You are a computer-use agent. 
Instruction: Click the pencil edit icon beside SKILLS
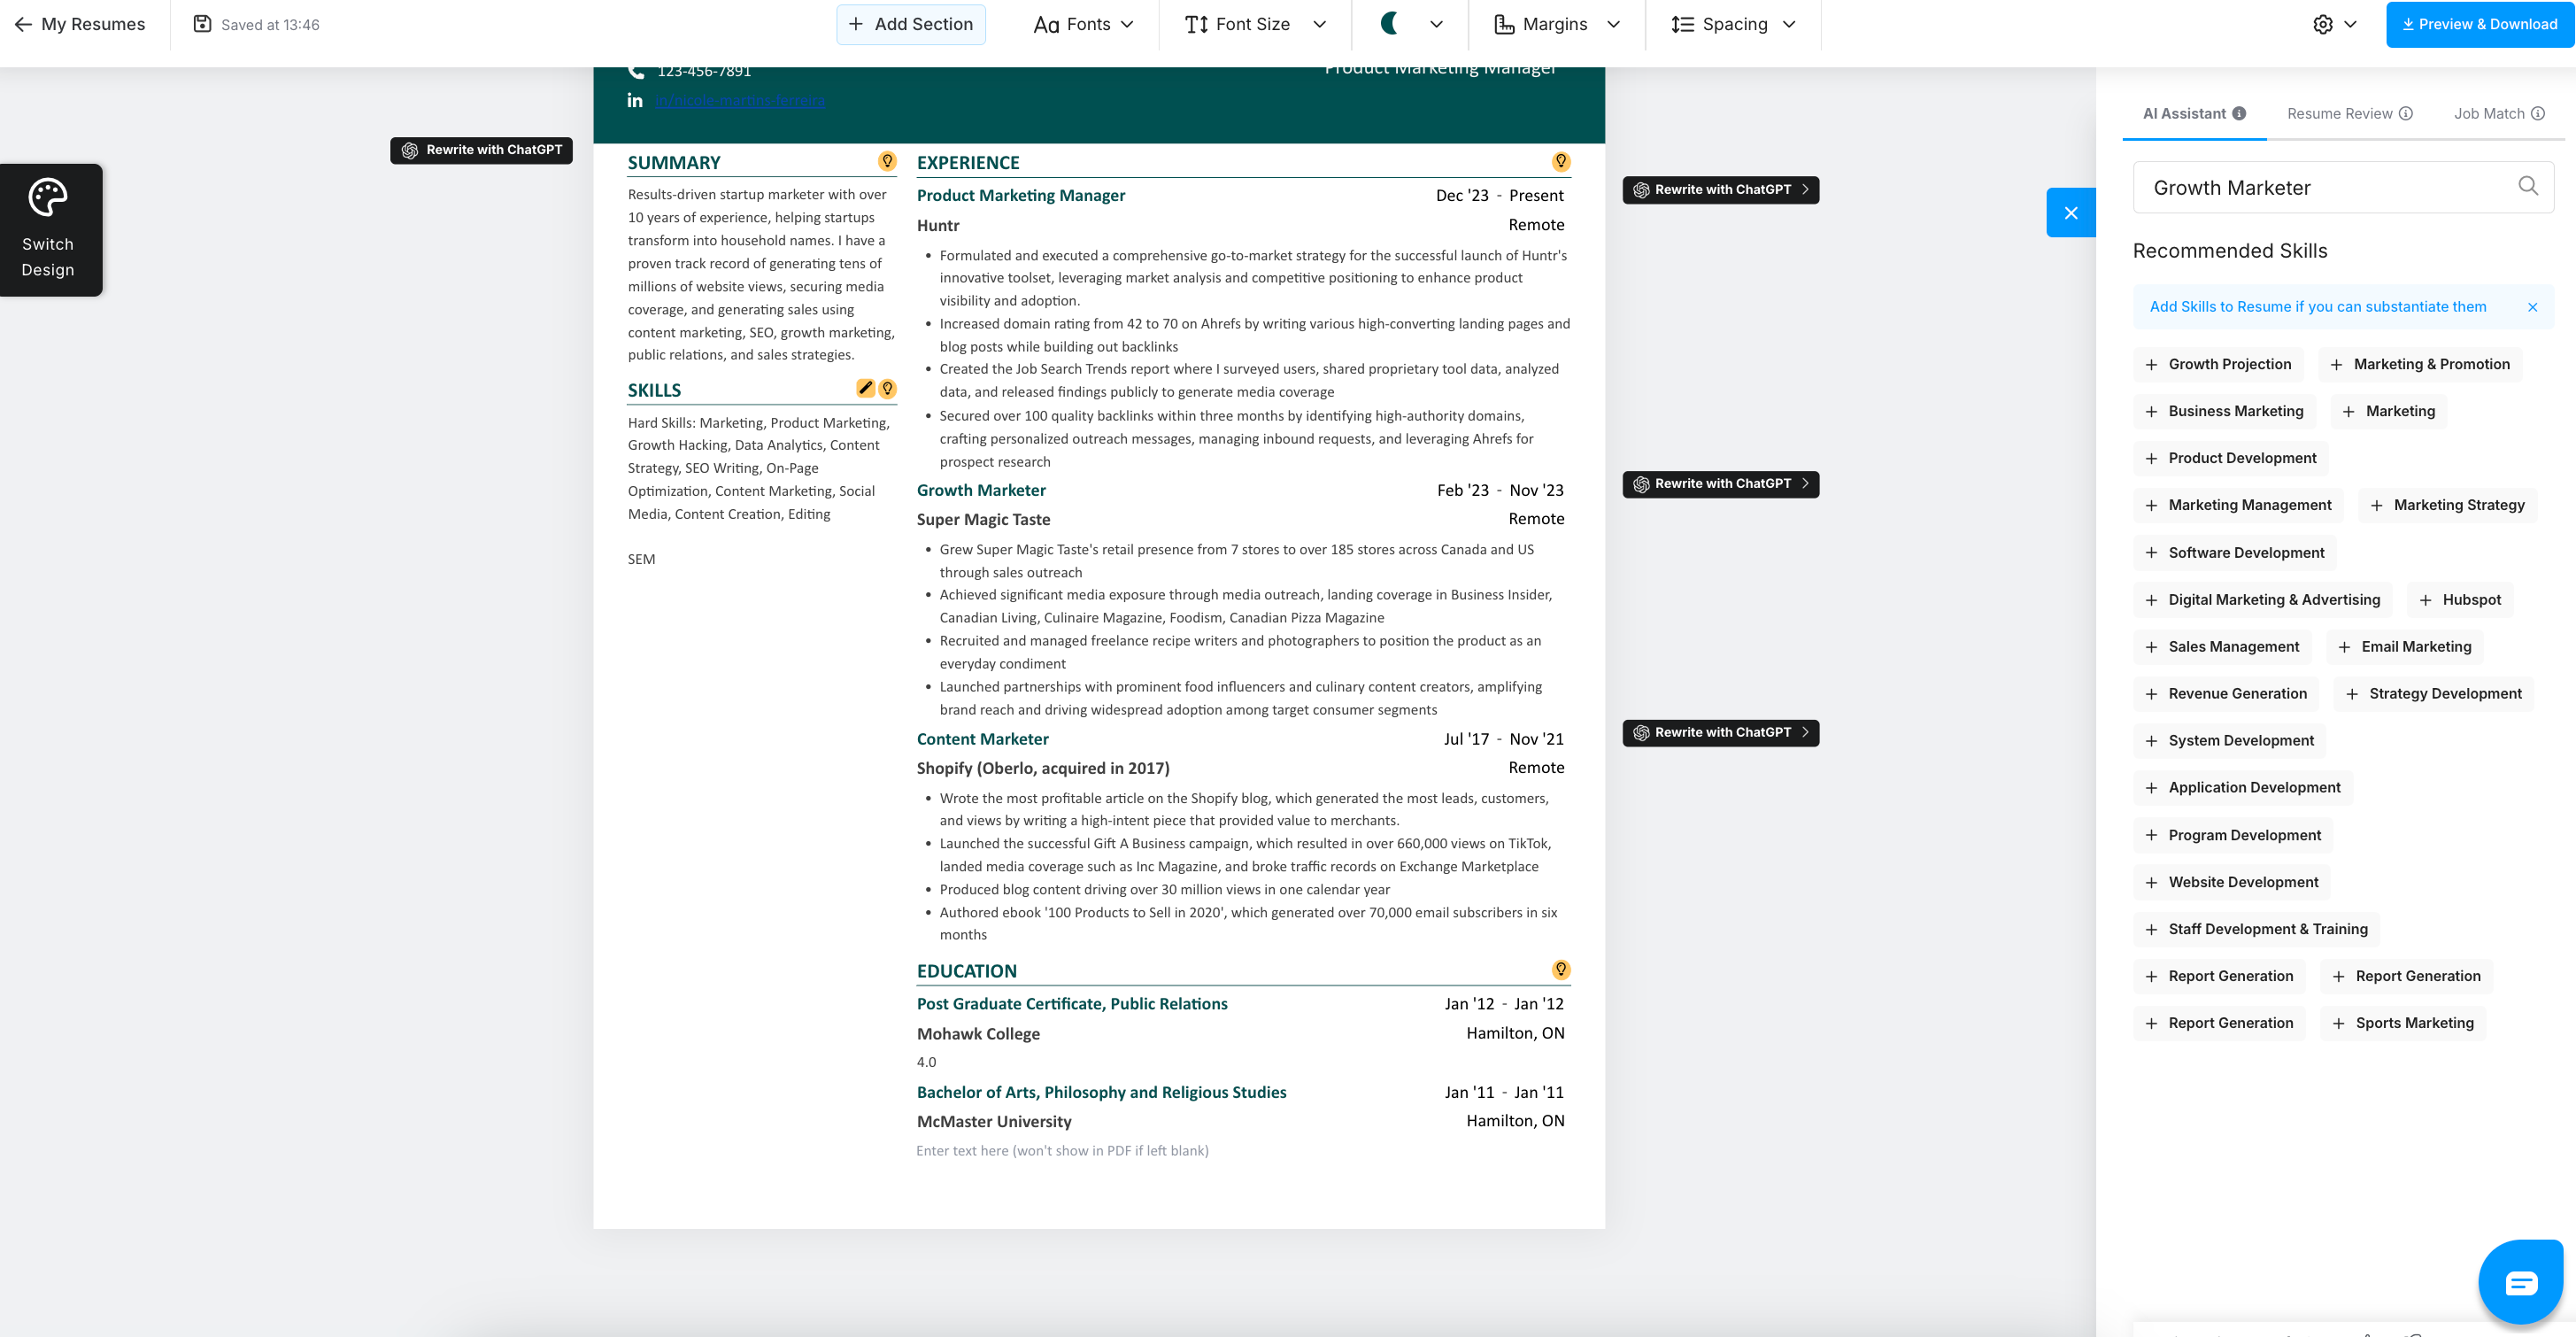tap(865, 388)
